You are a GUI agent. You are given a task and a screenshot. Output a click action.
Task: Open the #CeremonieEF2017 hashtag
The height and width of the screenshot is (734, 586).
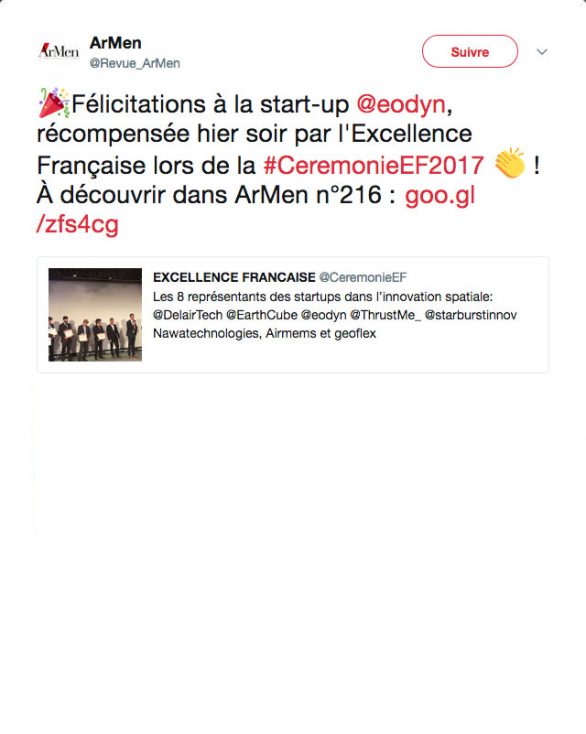click(x=374, y=165)
